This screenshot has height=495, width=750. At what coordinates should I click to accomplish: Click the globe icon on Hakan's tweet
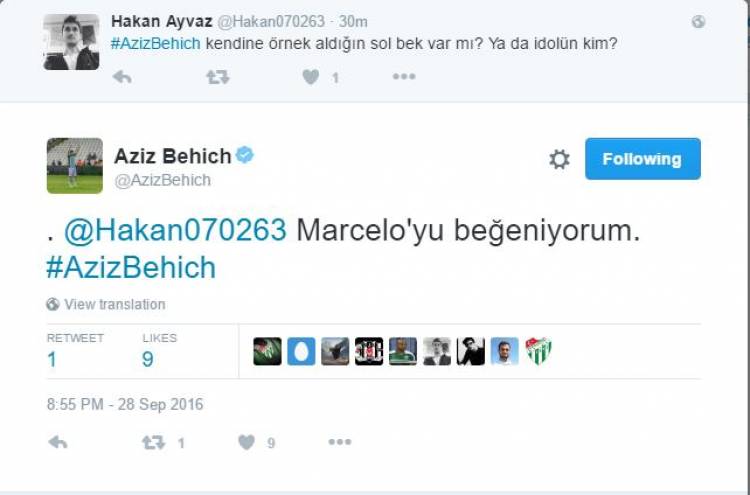[x=698, y=21]
